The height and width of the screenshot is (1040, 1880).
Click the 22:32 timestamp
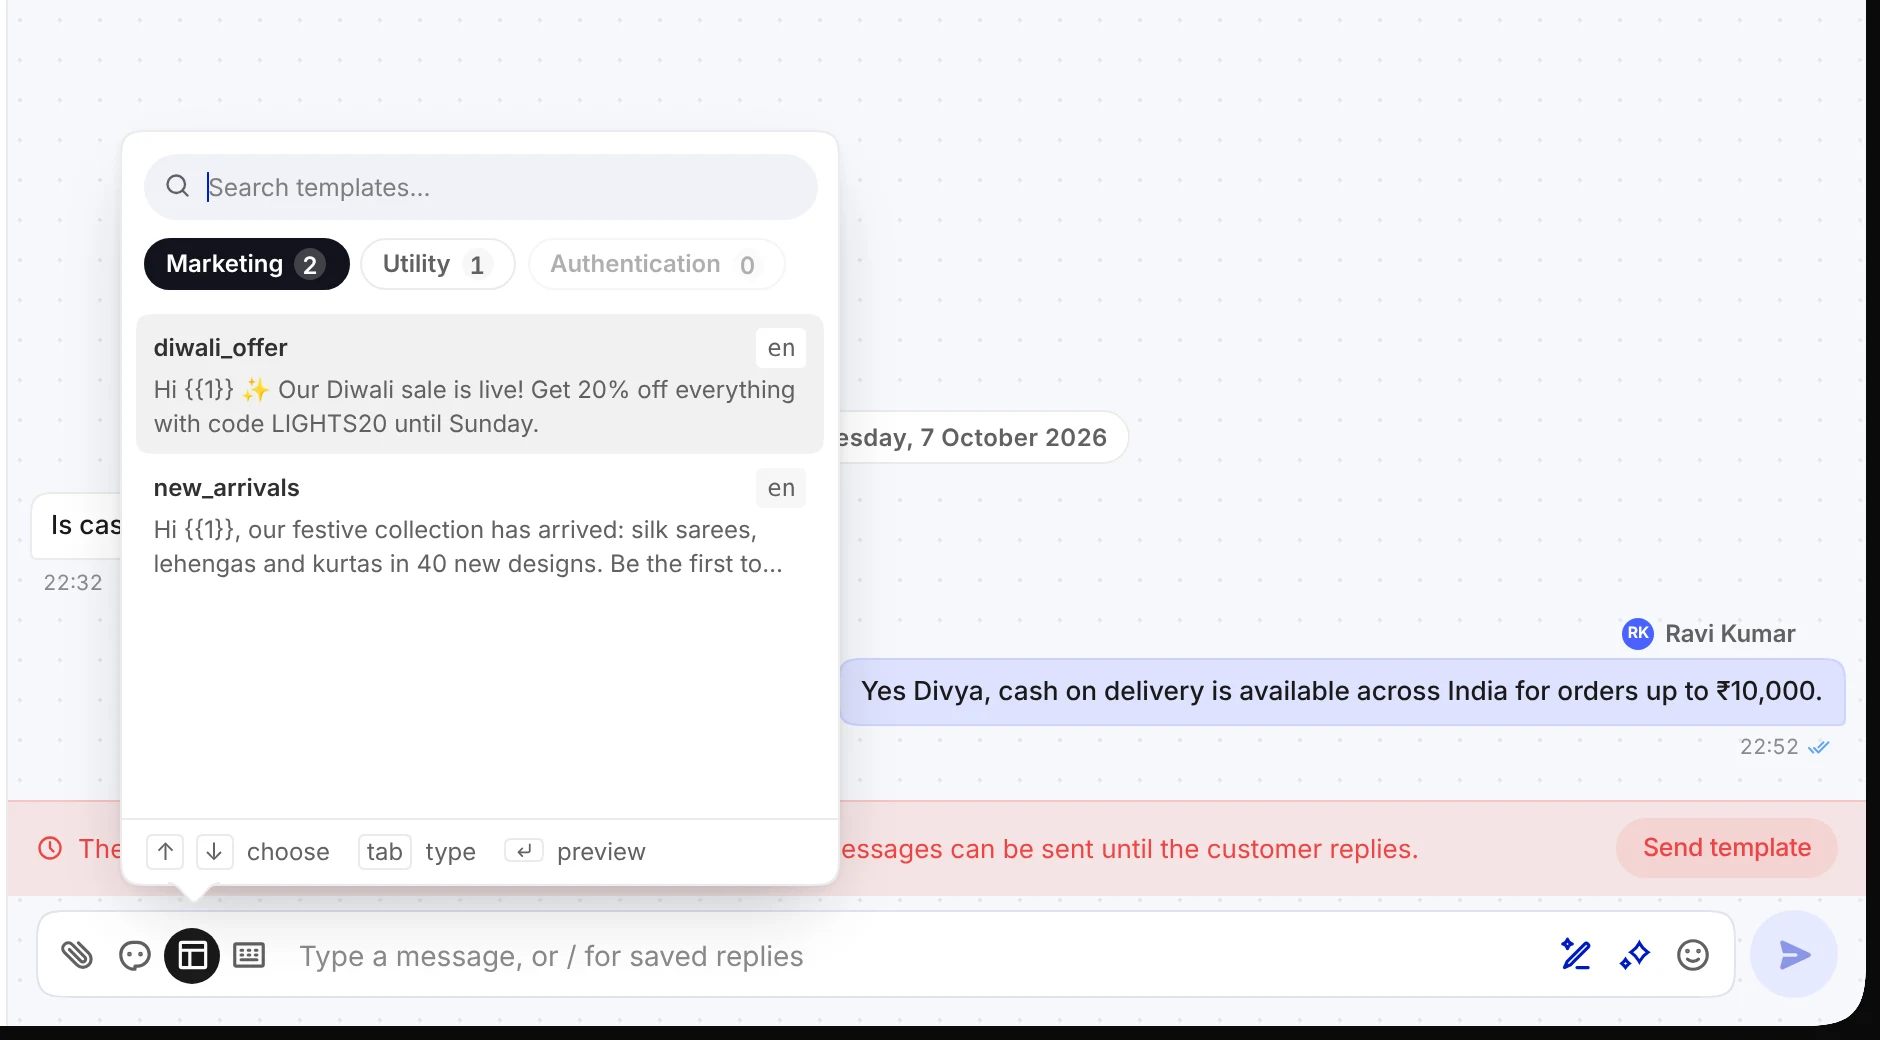[73, 582]
